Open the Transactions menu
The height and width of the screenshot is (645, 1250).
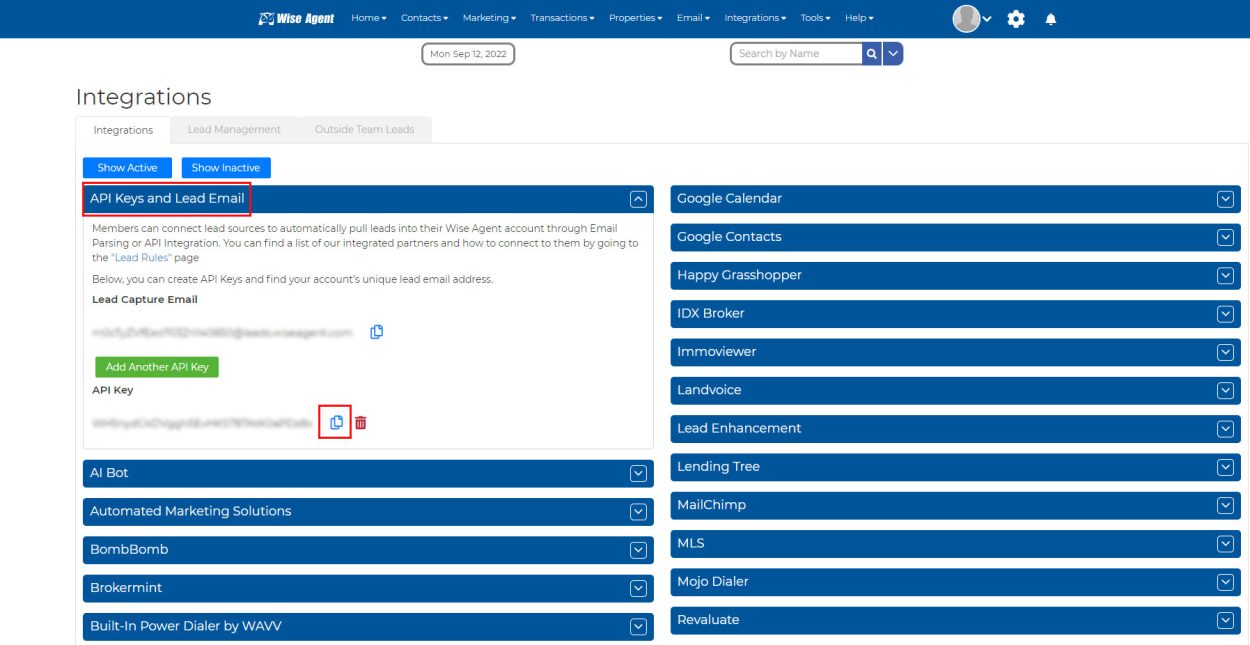coord(560,17)
